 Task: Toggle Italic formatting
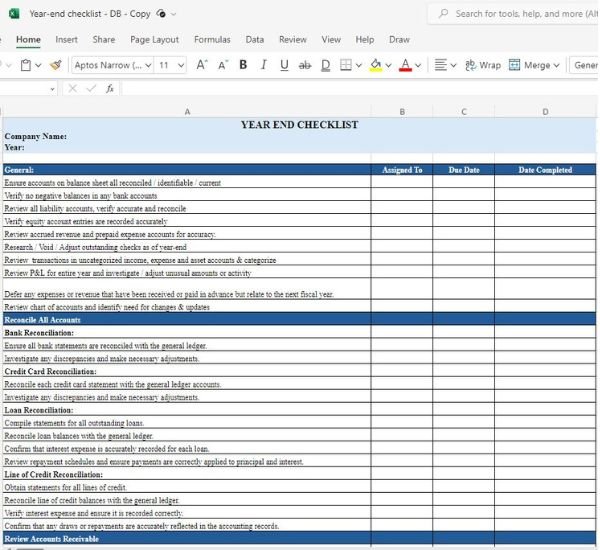pyautogui.click(x=263, y=65)
